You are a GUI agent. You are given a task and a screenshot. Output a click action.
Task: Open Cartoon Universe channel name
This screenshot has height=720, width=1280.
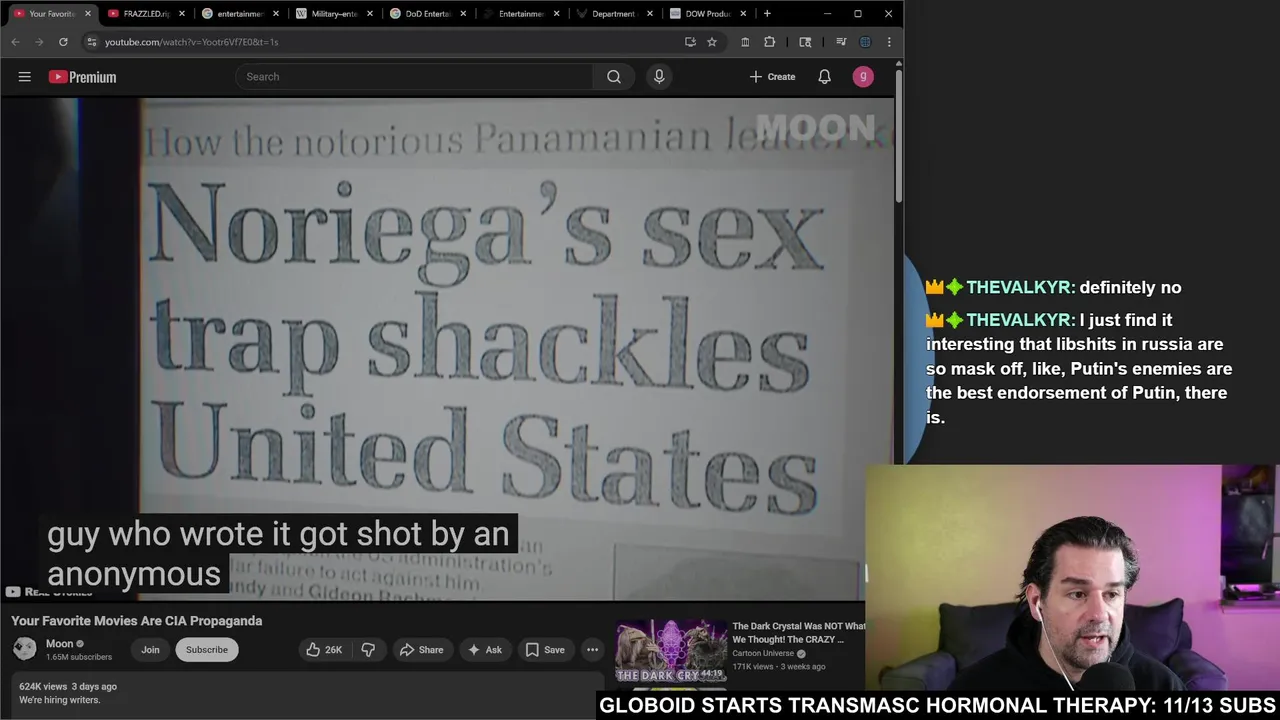(763, 653)
